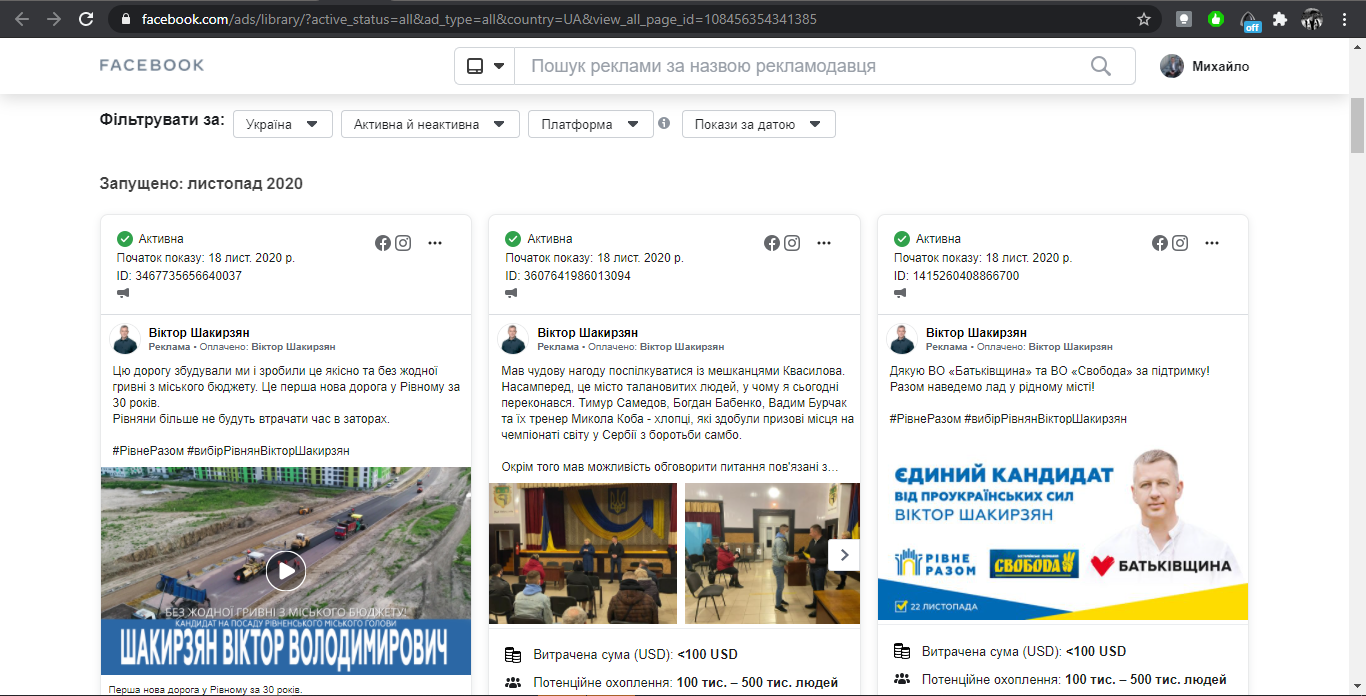
Task: Click the advertiser search input field
Action: (x=800, y=66)
